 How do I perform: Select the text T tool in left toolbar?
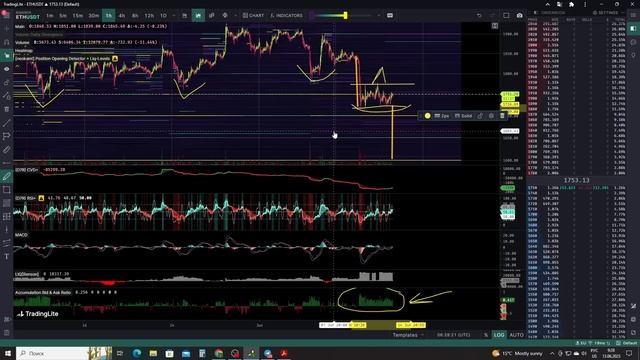pos(7,256)
